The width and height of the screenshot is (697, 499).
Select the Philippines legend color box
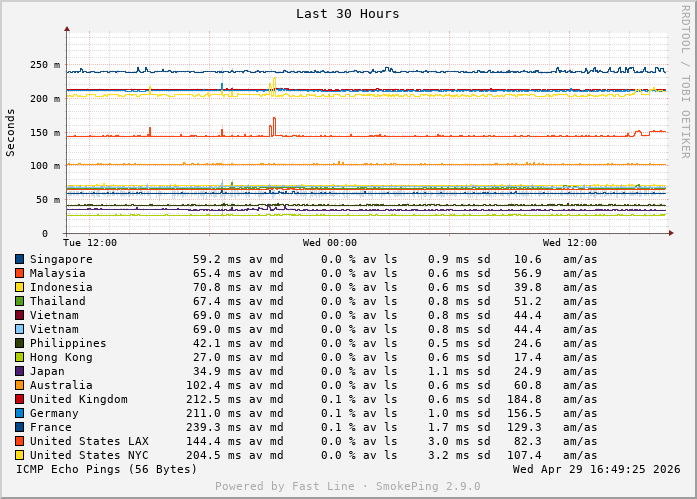click(x=19, y=343)
